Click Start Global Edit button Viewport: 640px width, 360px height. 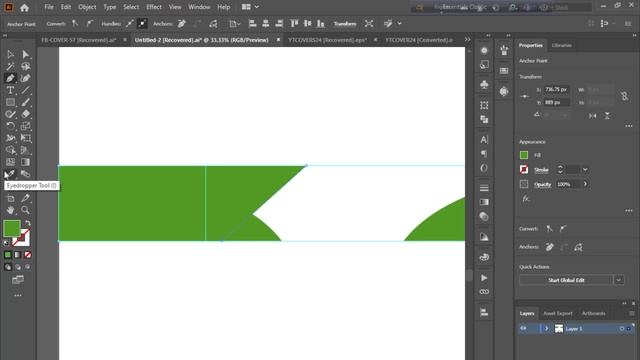[x=566, y=280]
